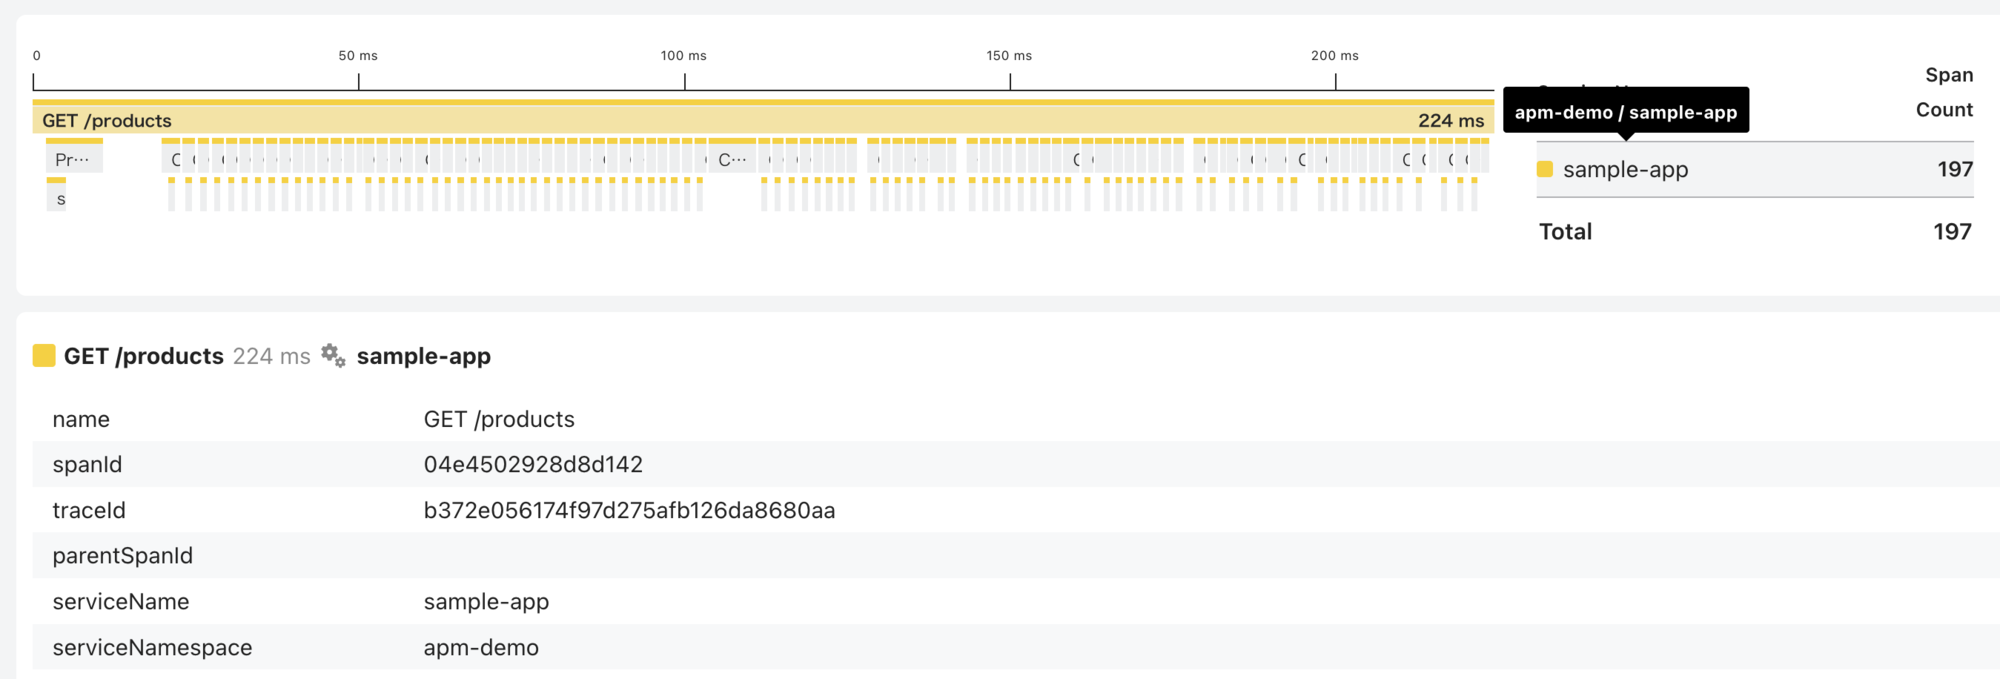Click the Total row in span count table
Viewport: 2000px width, 679px height.
tap(1755, 232)
